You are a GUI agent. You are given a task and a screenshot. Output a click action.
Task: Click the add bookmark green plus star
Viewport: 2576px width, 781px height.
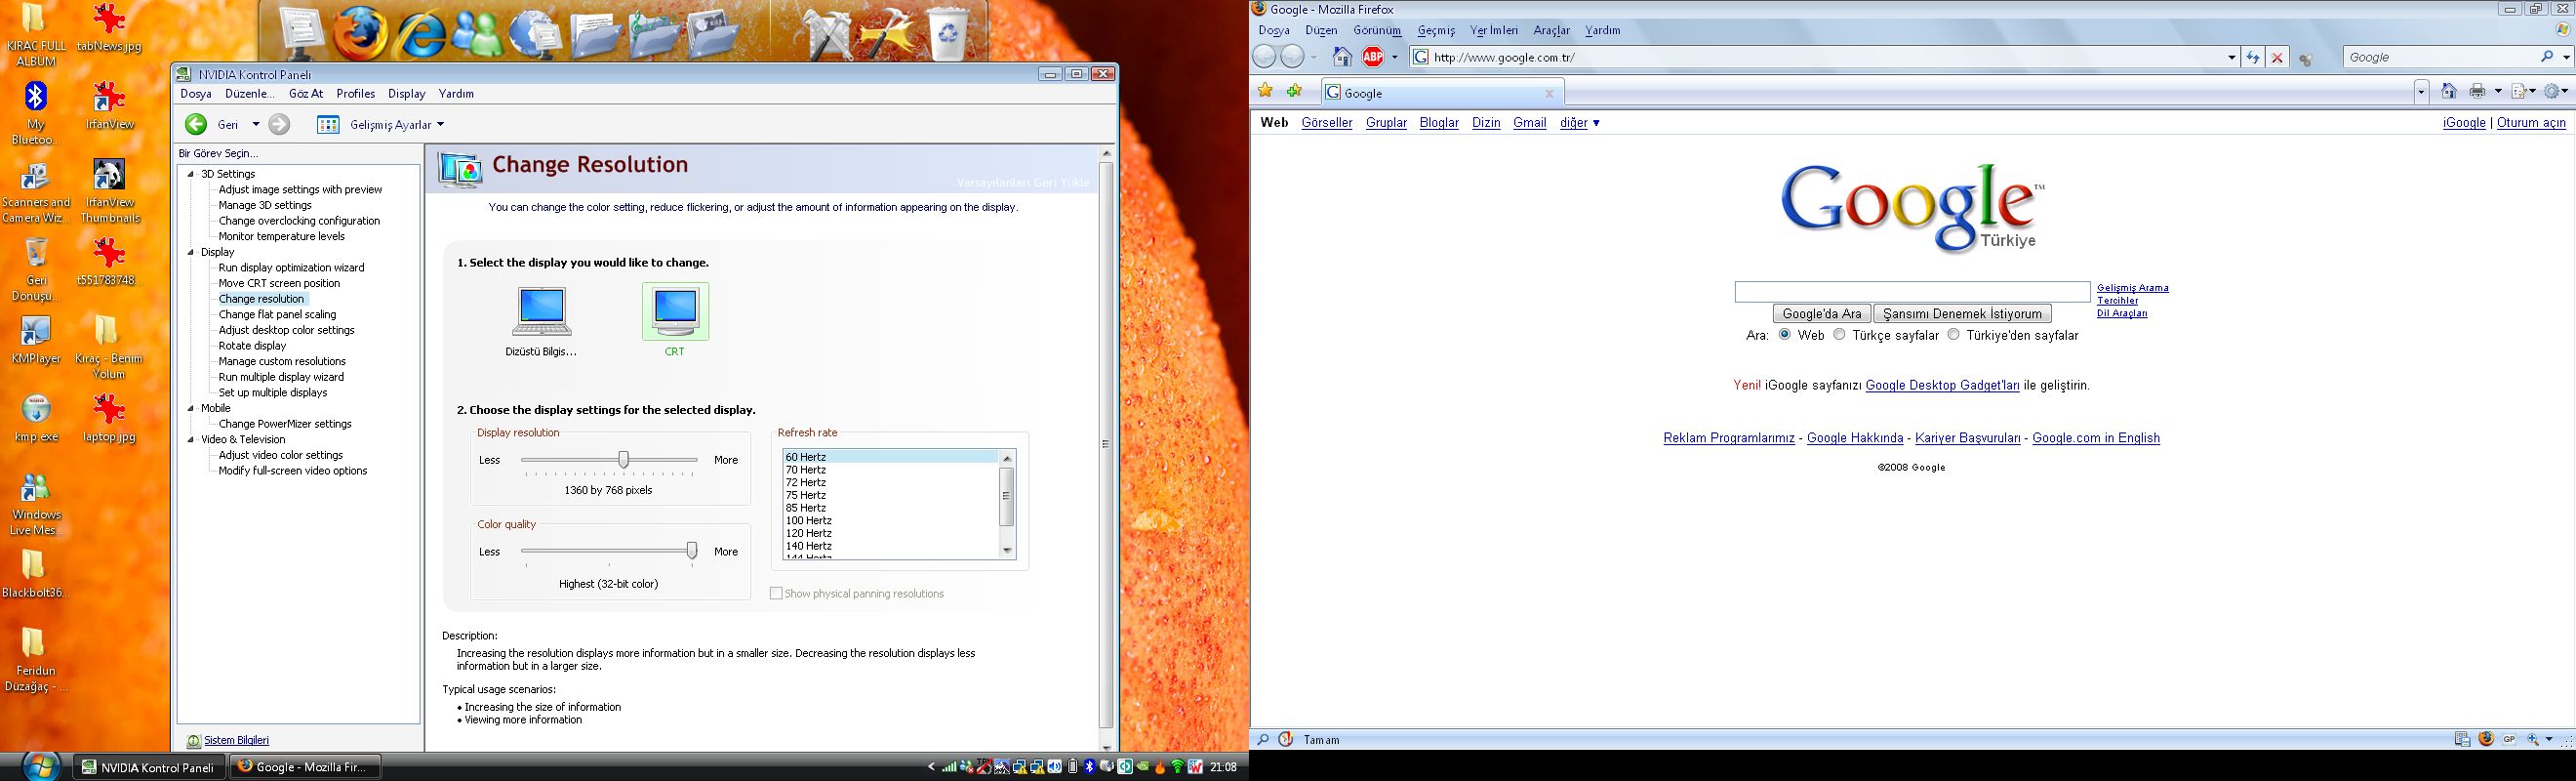pos(1294,91)
